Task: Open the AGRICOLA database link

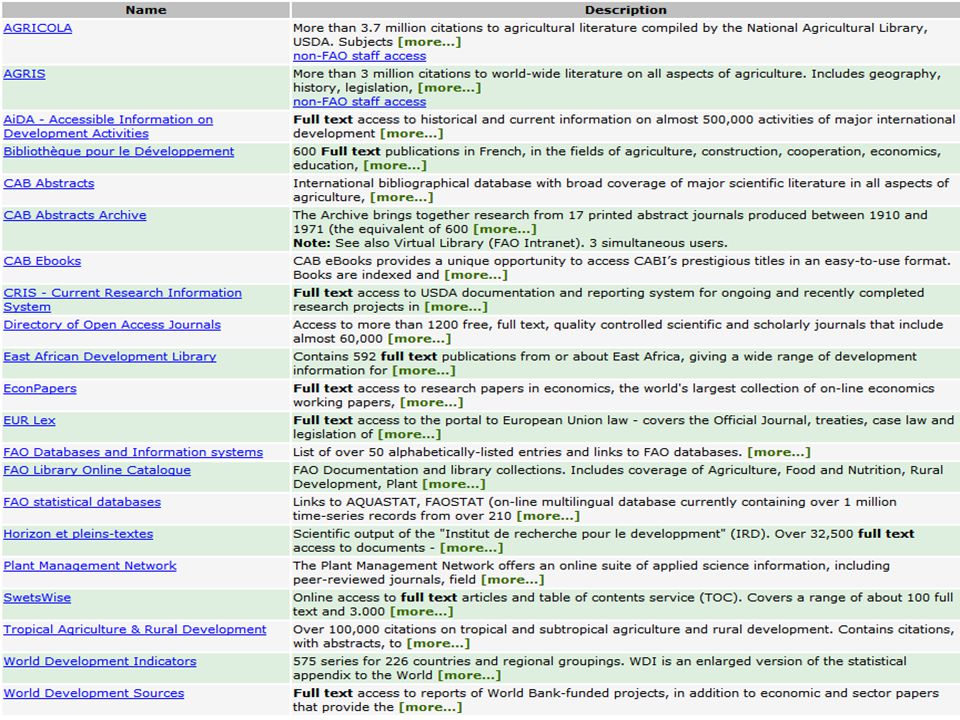Action: coord(37,28)
